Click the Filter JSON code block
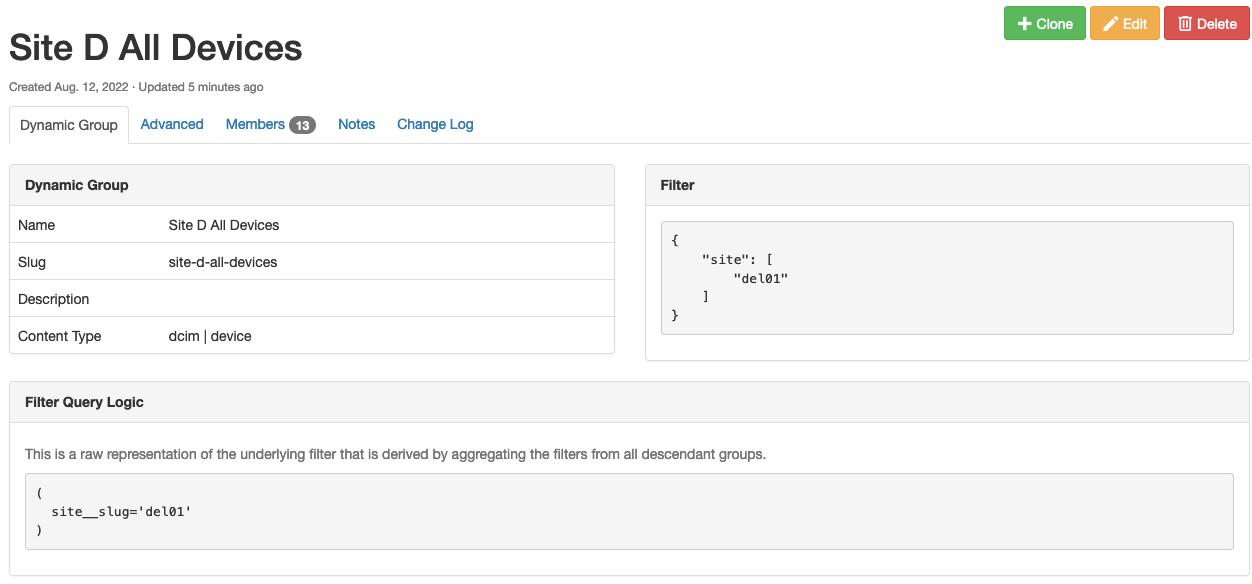The image size is (1252, 584). (x=946, y=278)
